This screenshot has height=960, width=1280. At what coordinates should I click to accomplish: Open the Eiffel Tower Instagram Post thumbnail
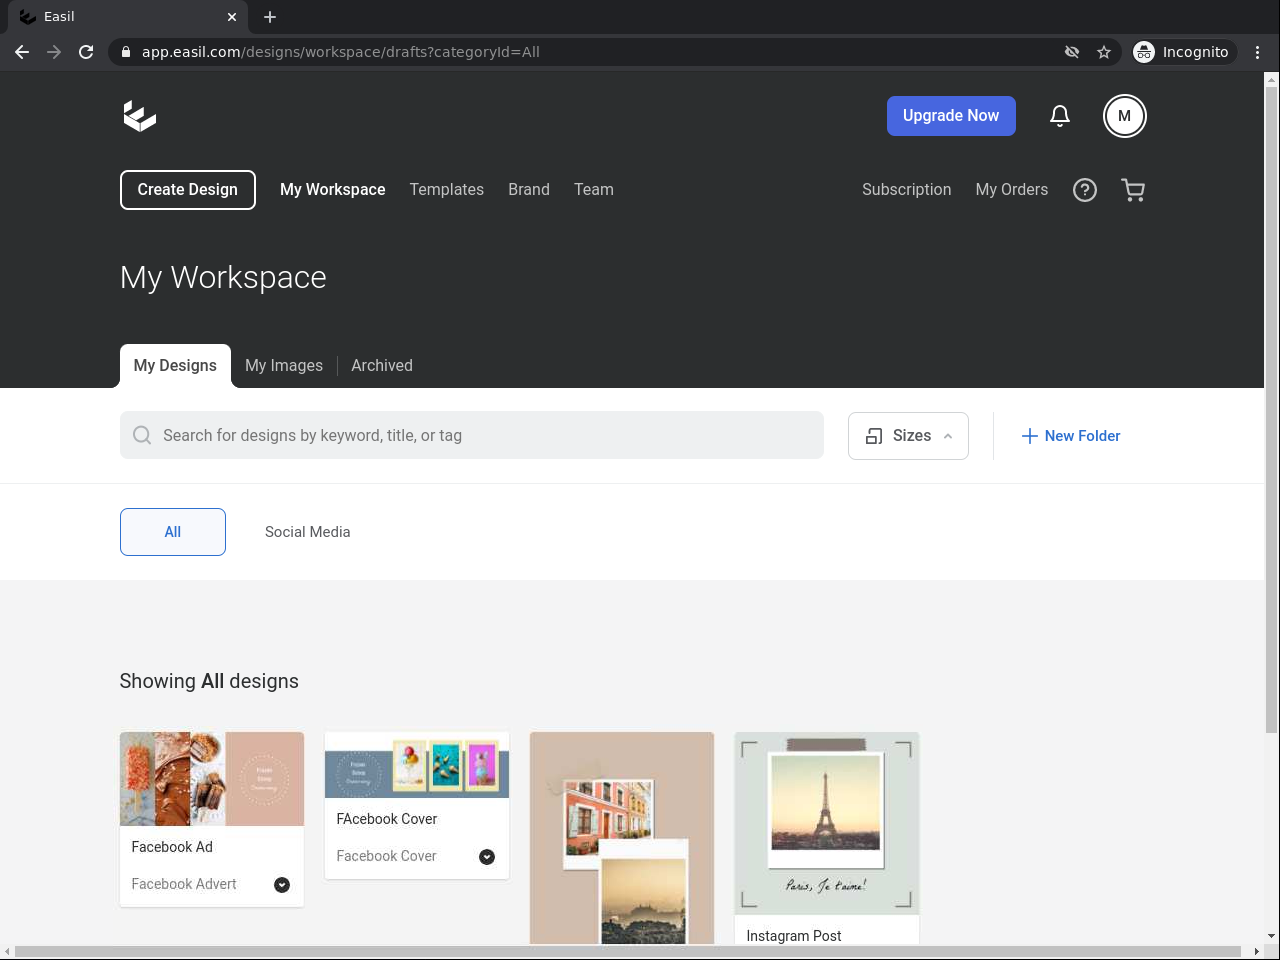[x=827, y=823]
